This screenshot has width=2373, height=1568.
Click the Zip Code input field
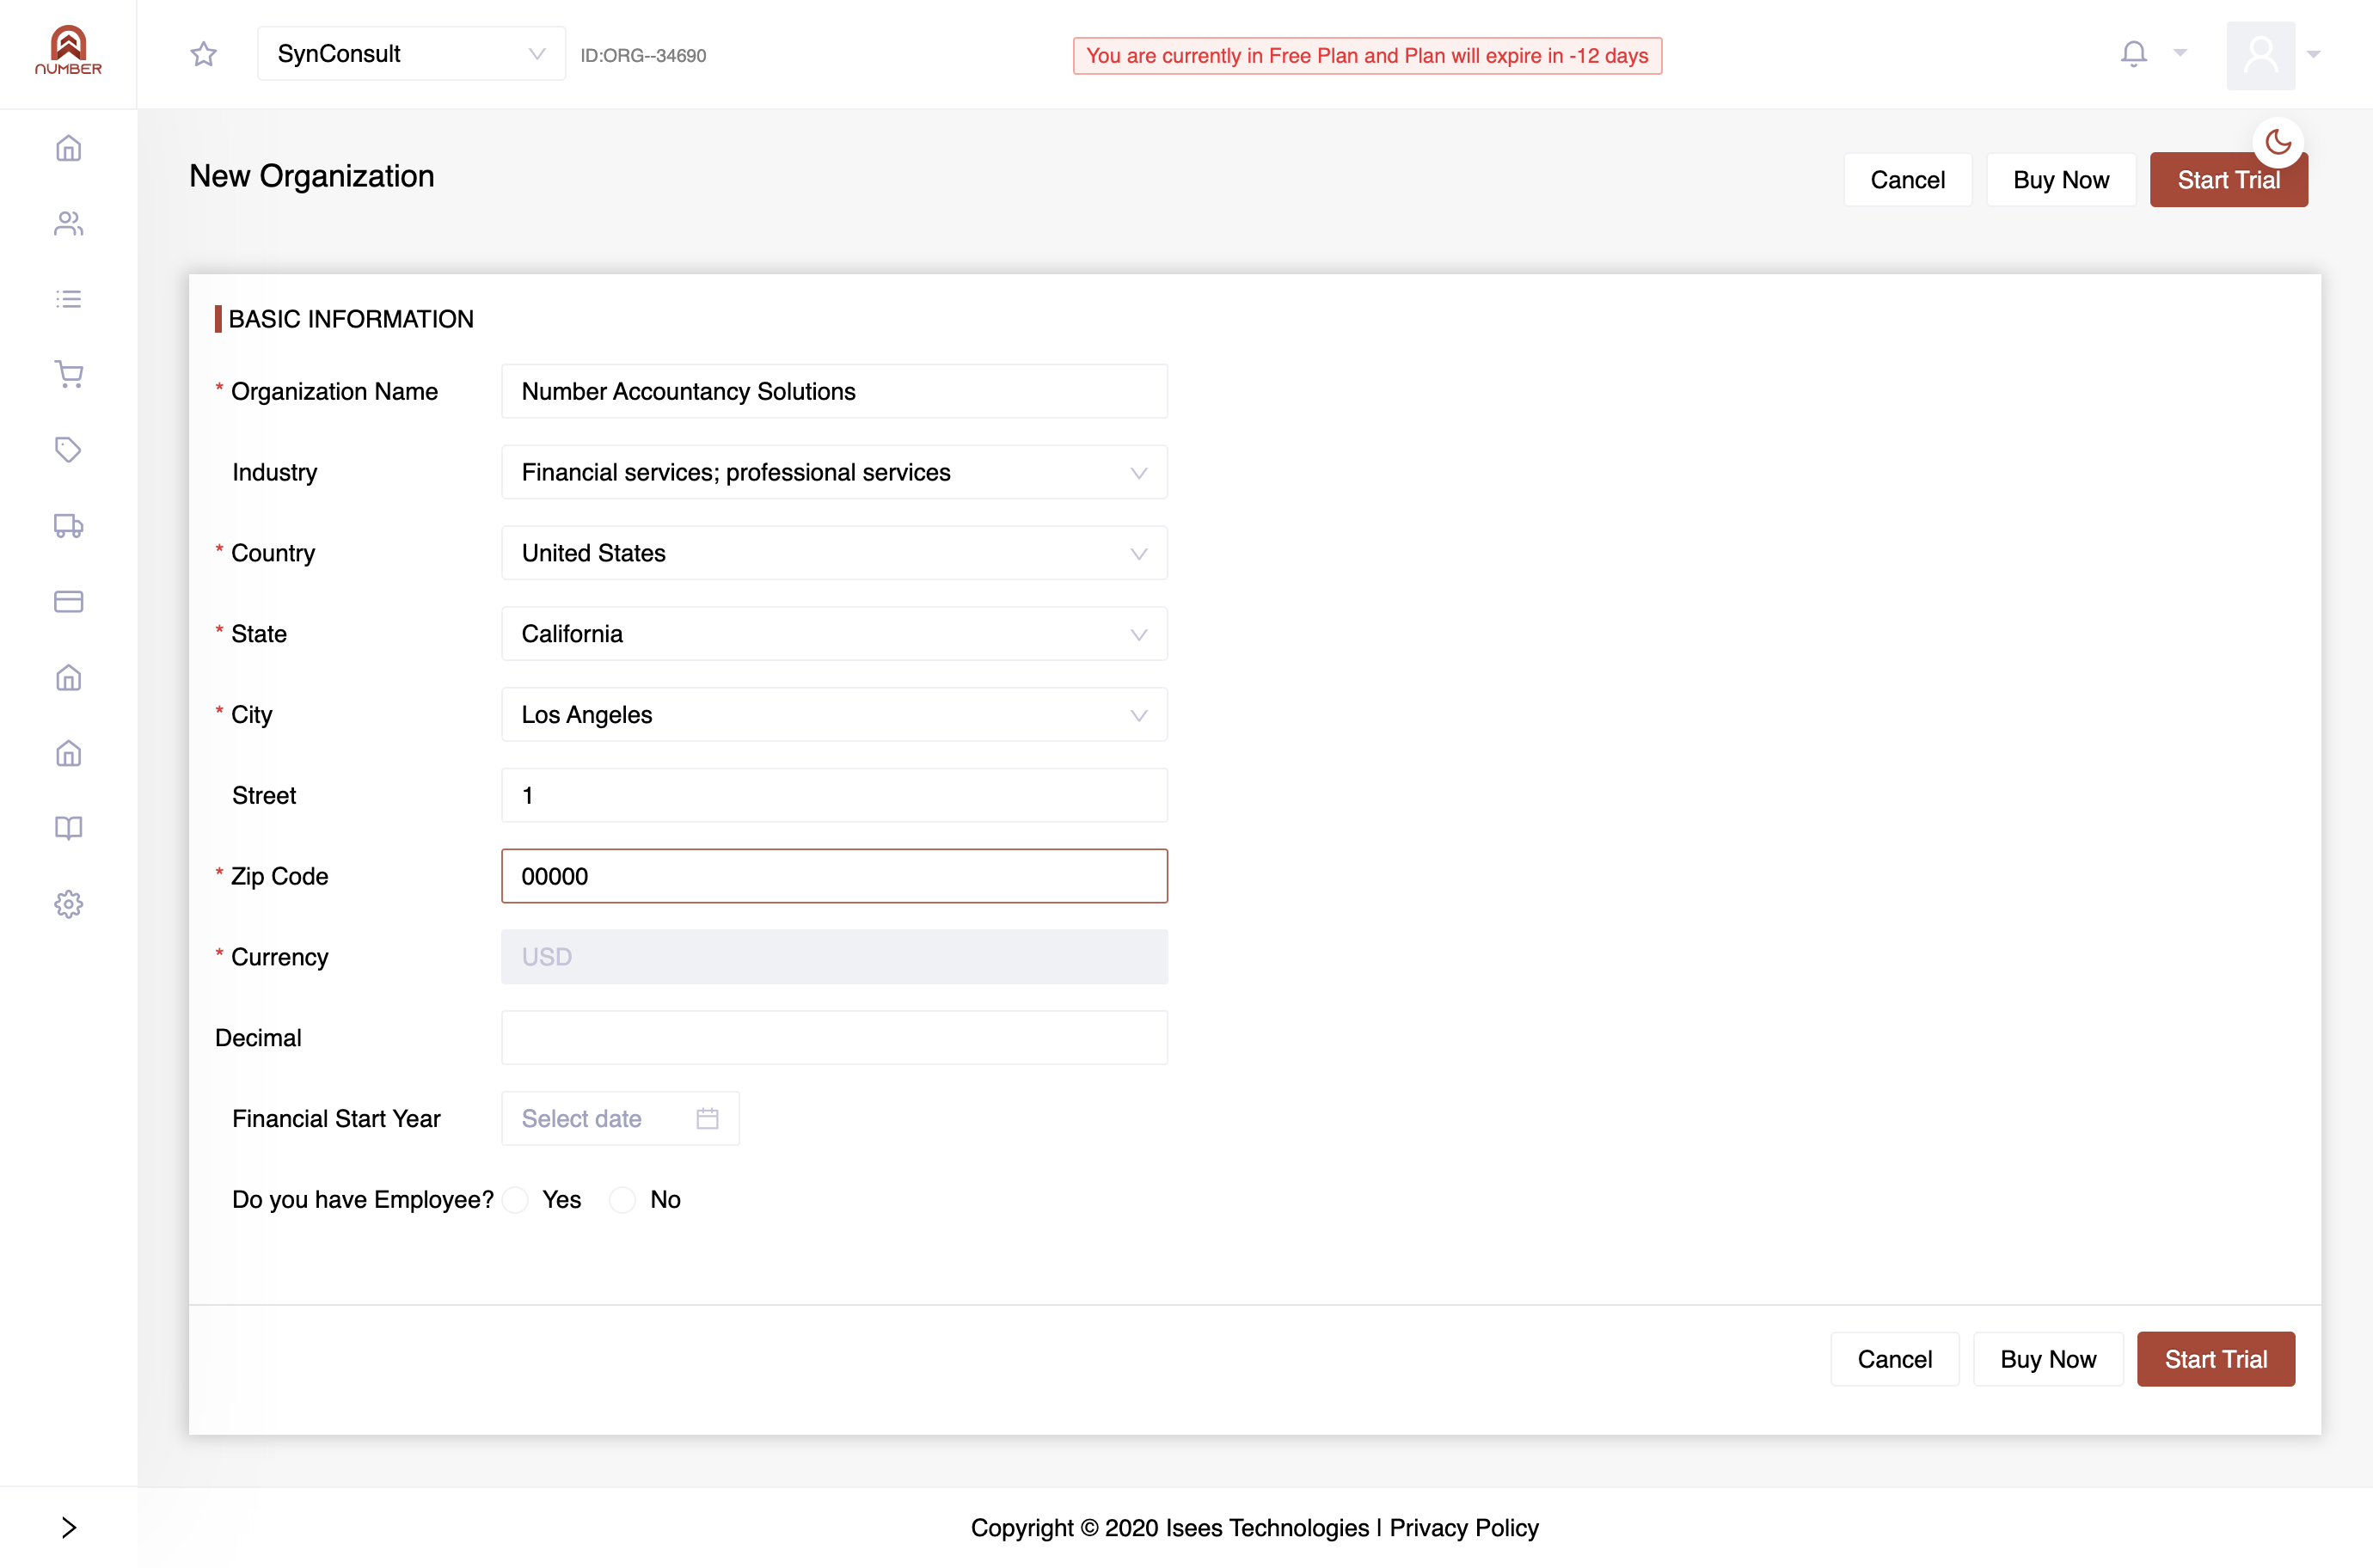pyautogui.click(x=834, y=876)
